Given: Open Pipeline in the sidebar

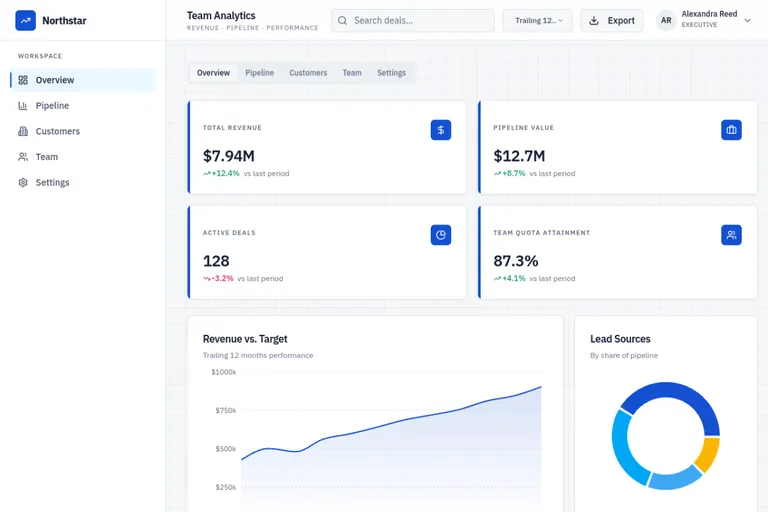Looking at the screenshot, I should [83, 105].
